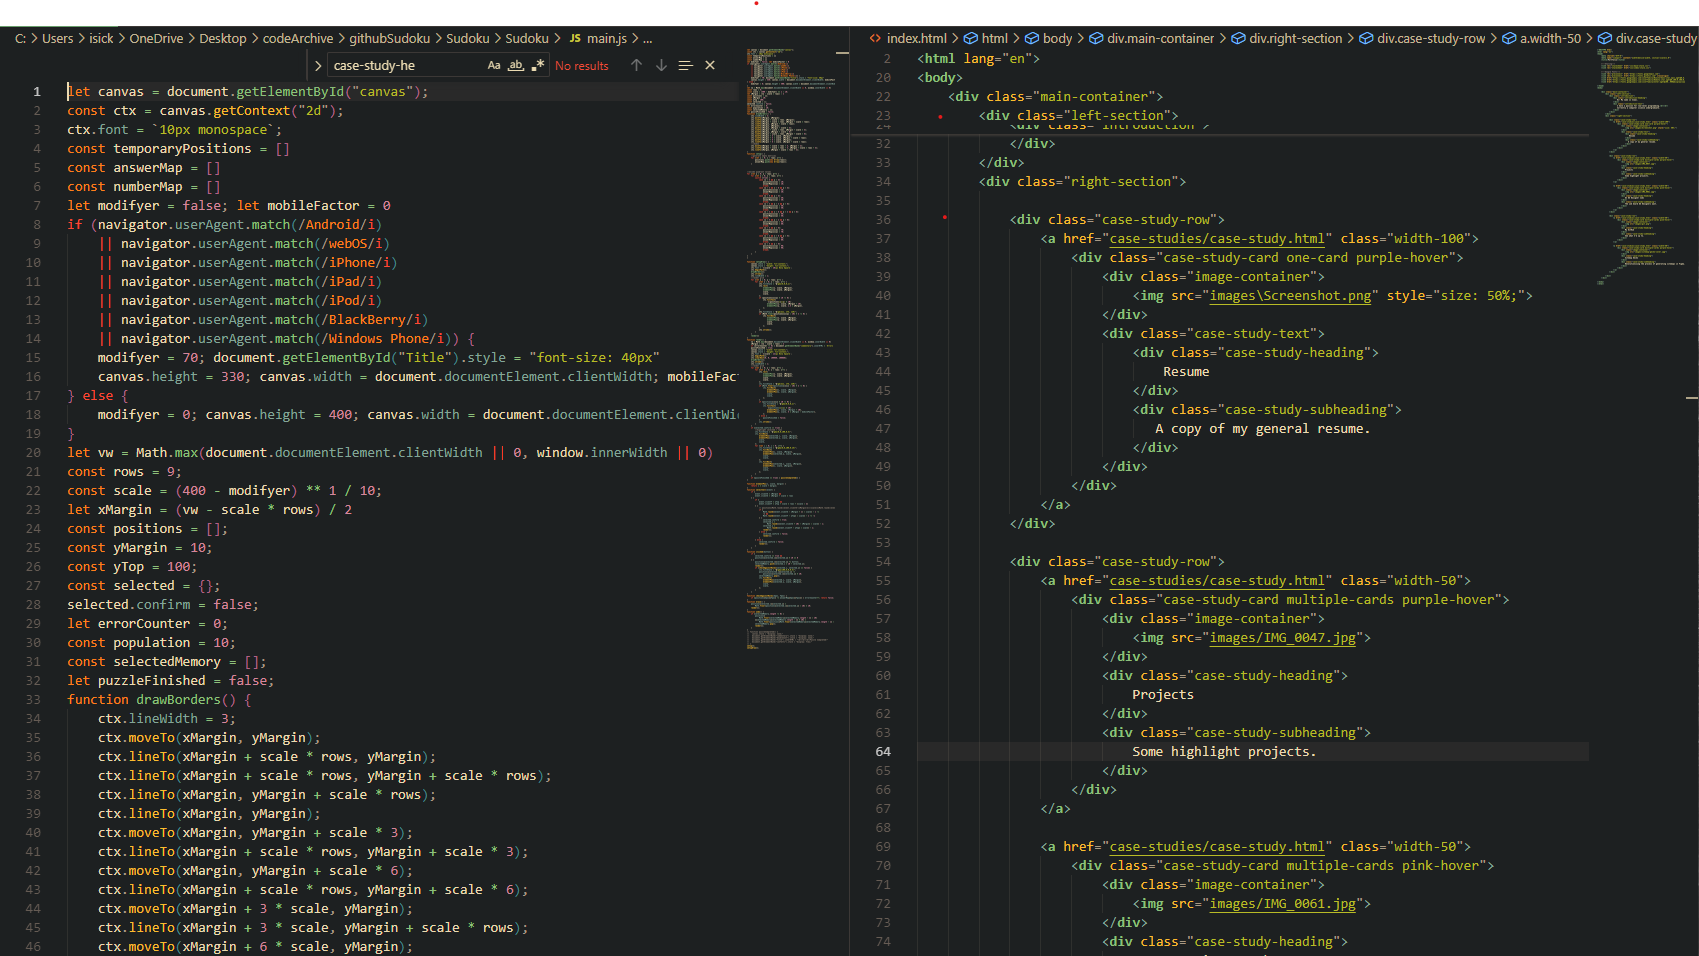Click the symbol icon beside the html breadcrumb

click(x=970, y=38)
